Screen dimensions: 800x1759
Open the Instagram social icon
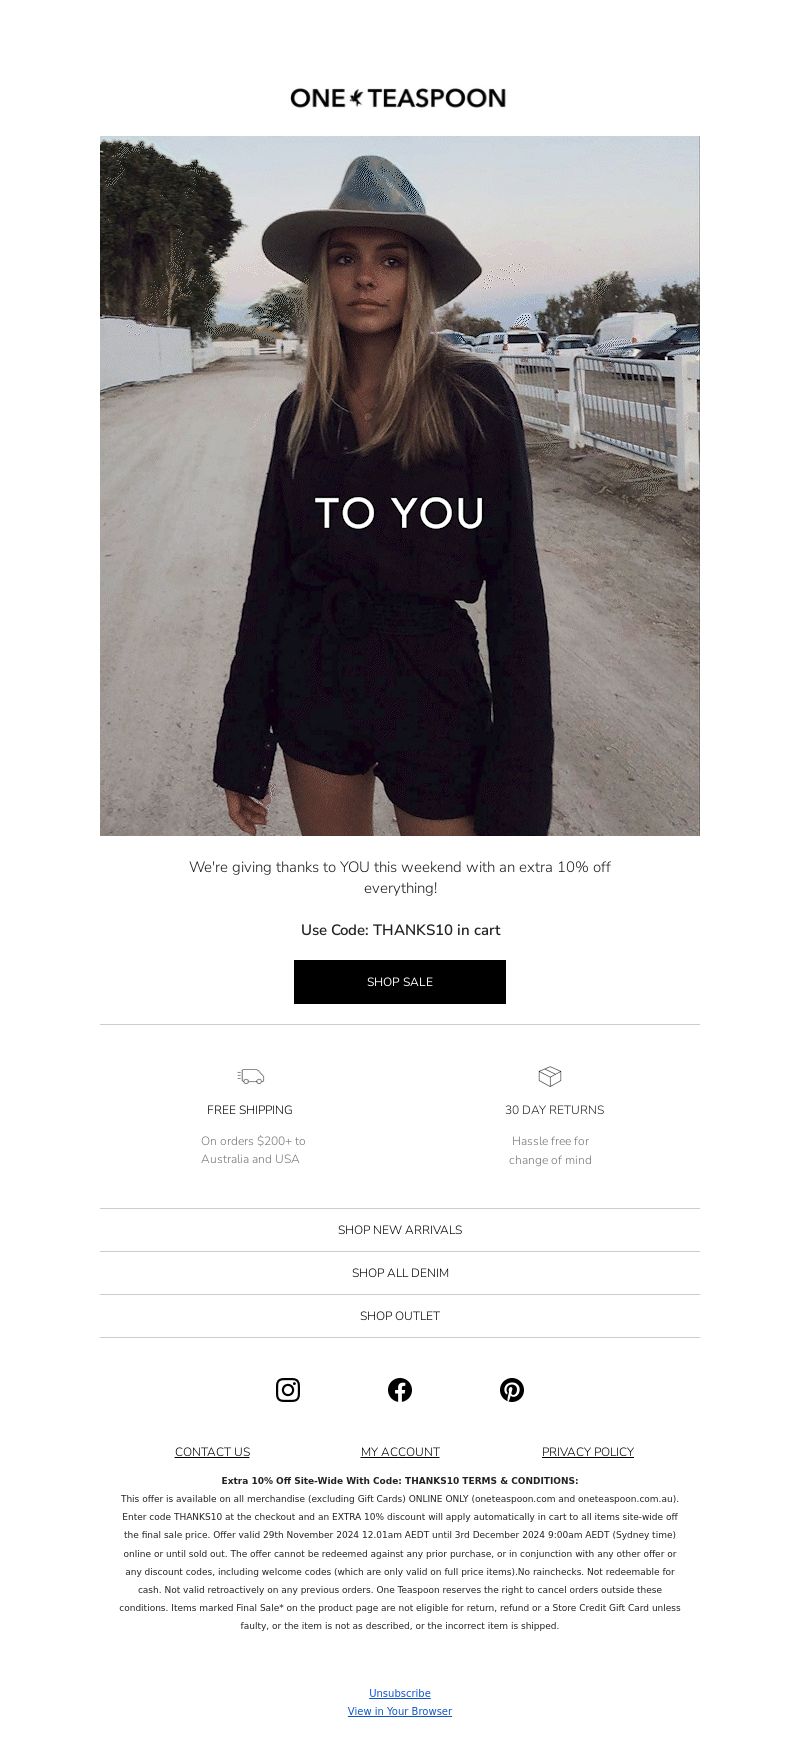click(288, 1390)
